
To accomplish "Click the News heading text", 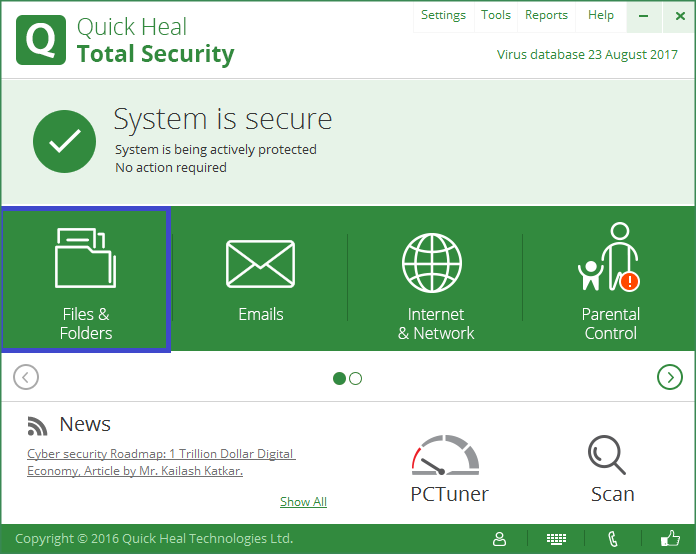I will [x=85, y=424].
